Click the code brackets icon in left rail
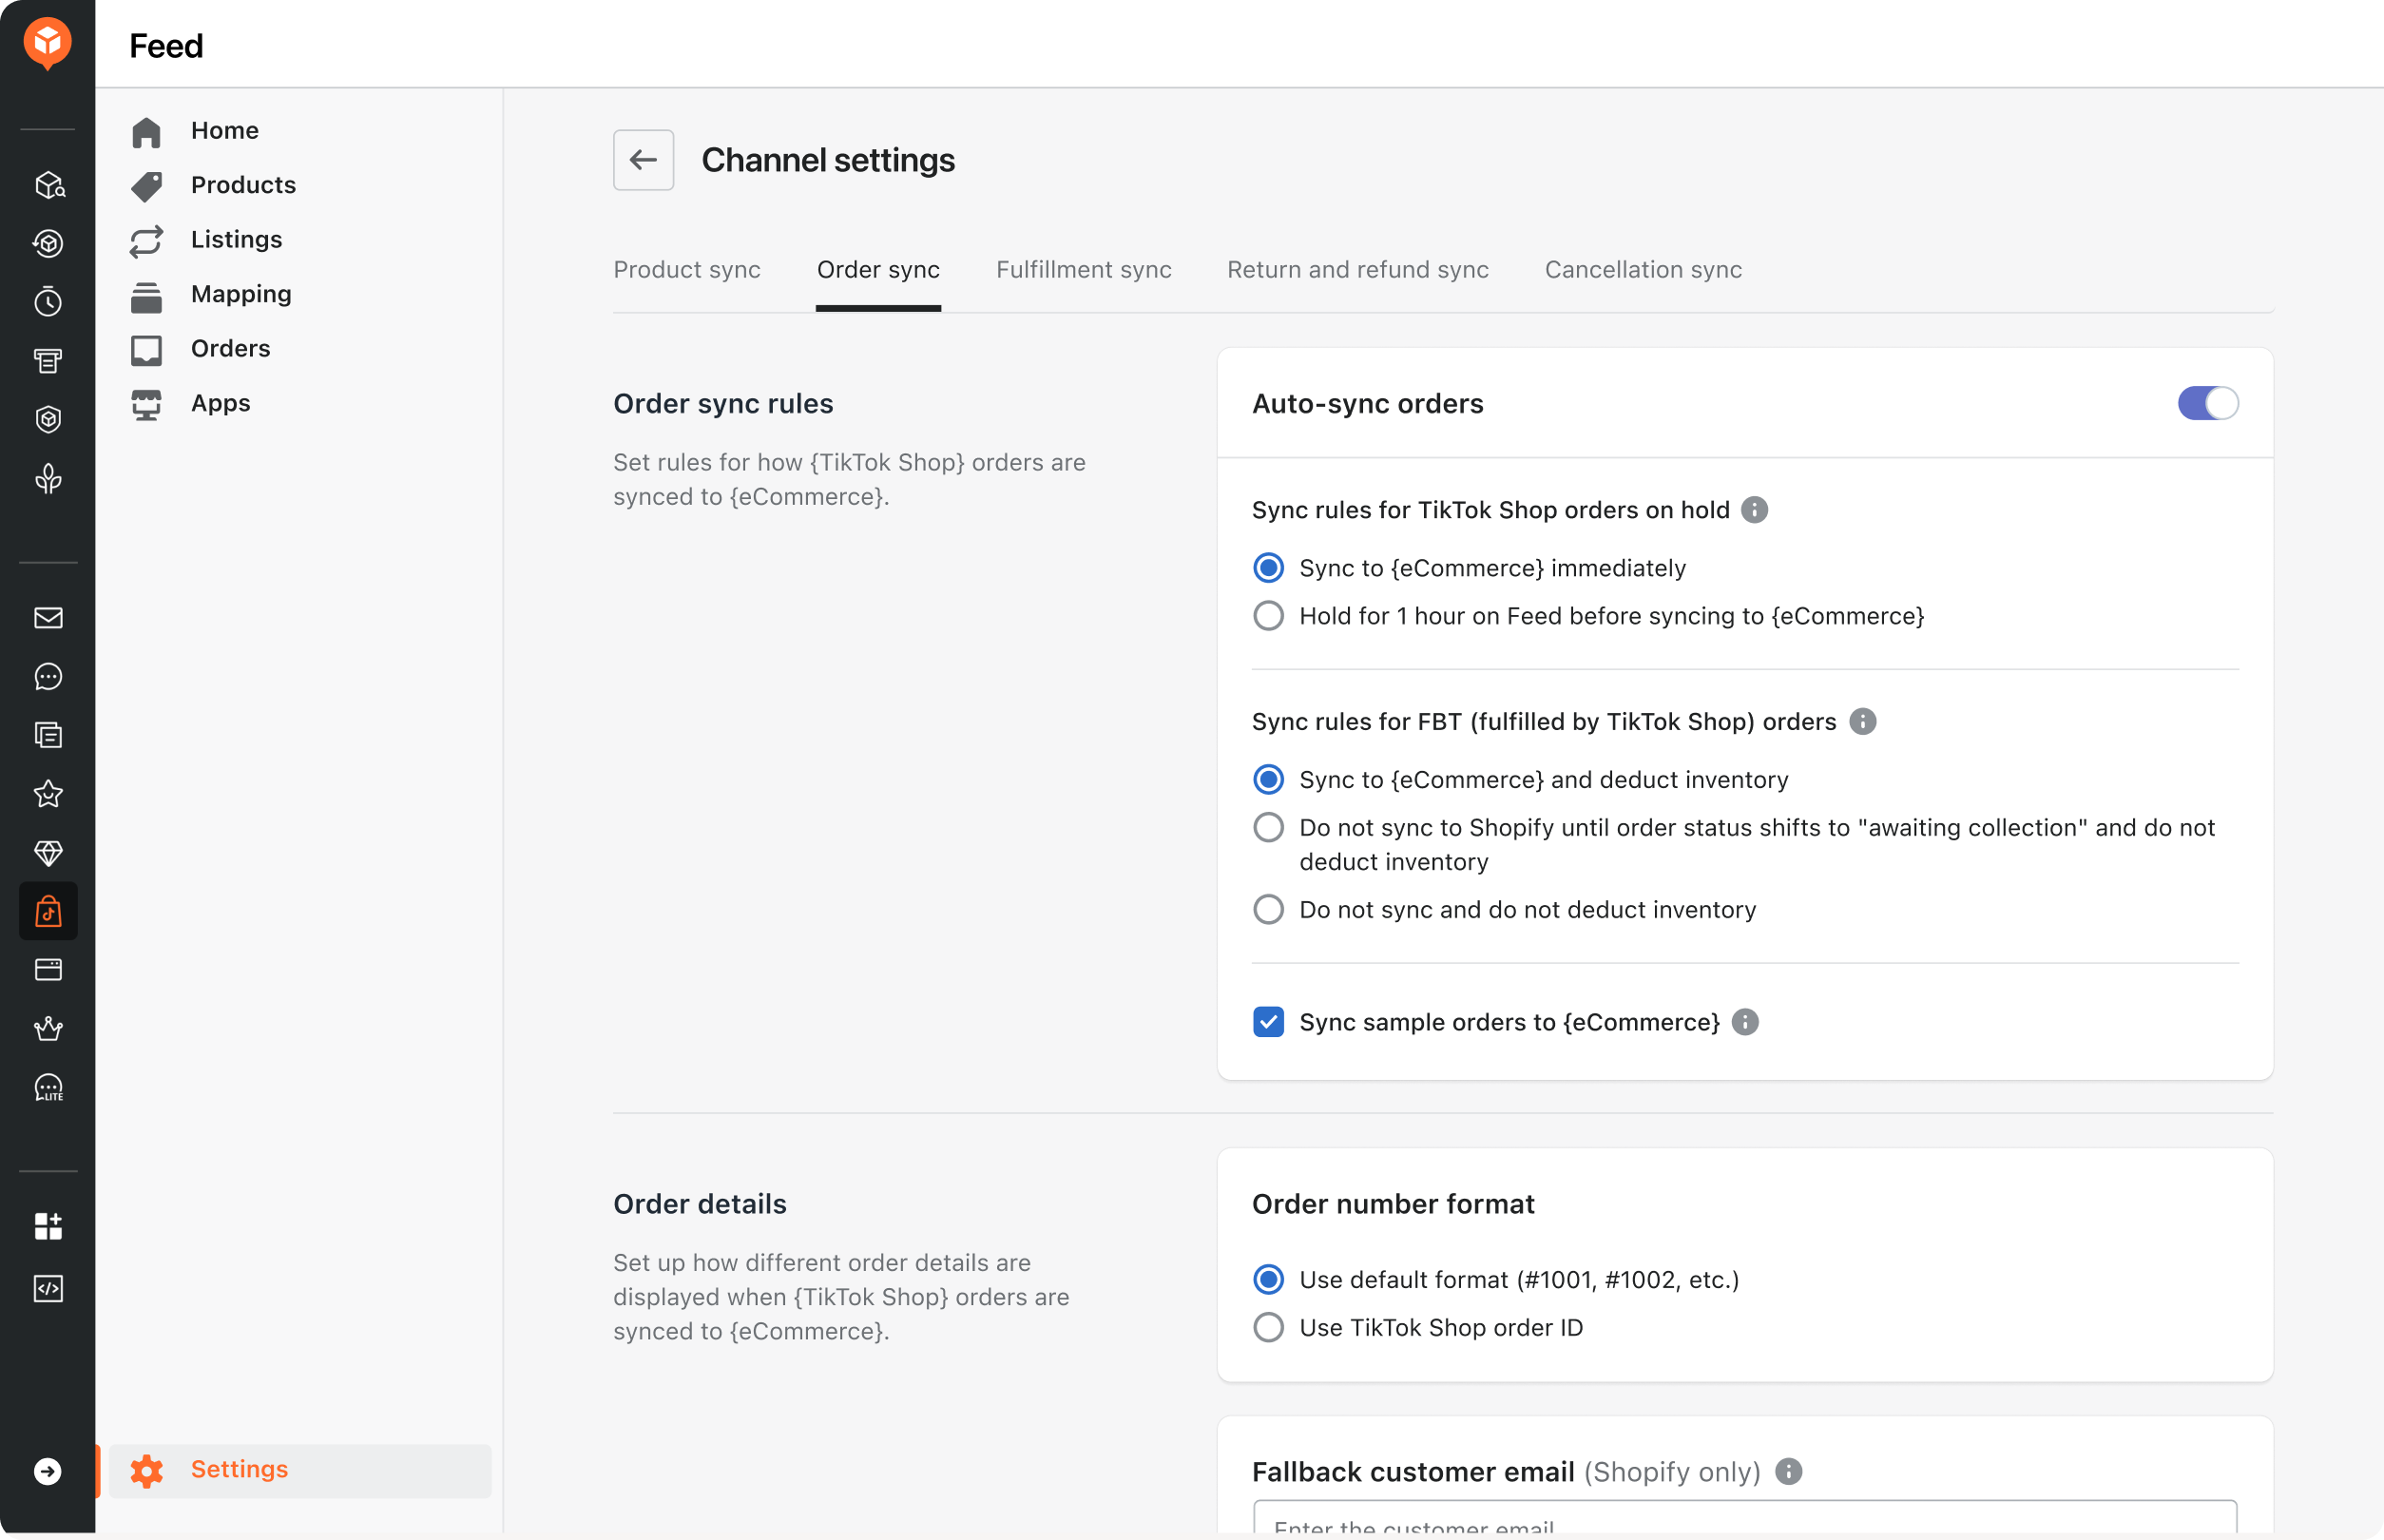The height and width of the screenshot is (1540, 2384). (x=48, y=1288)
